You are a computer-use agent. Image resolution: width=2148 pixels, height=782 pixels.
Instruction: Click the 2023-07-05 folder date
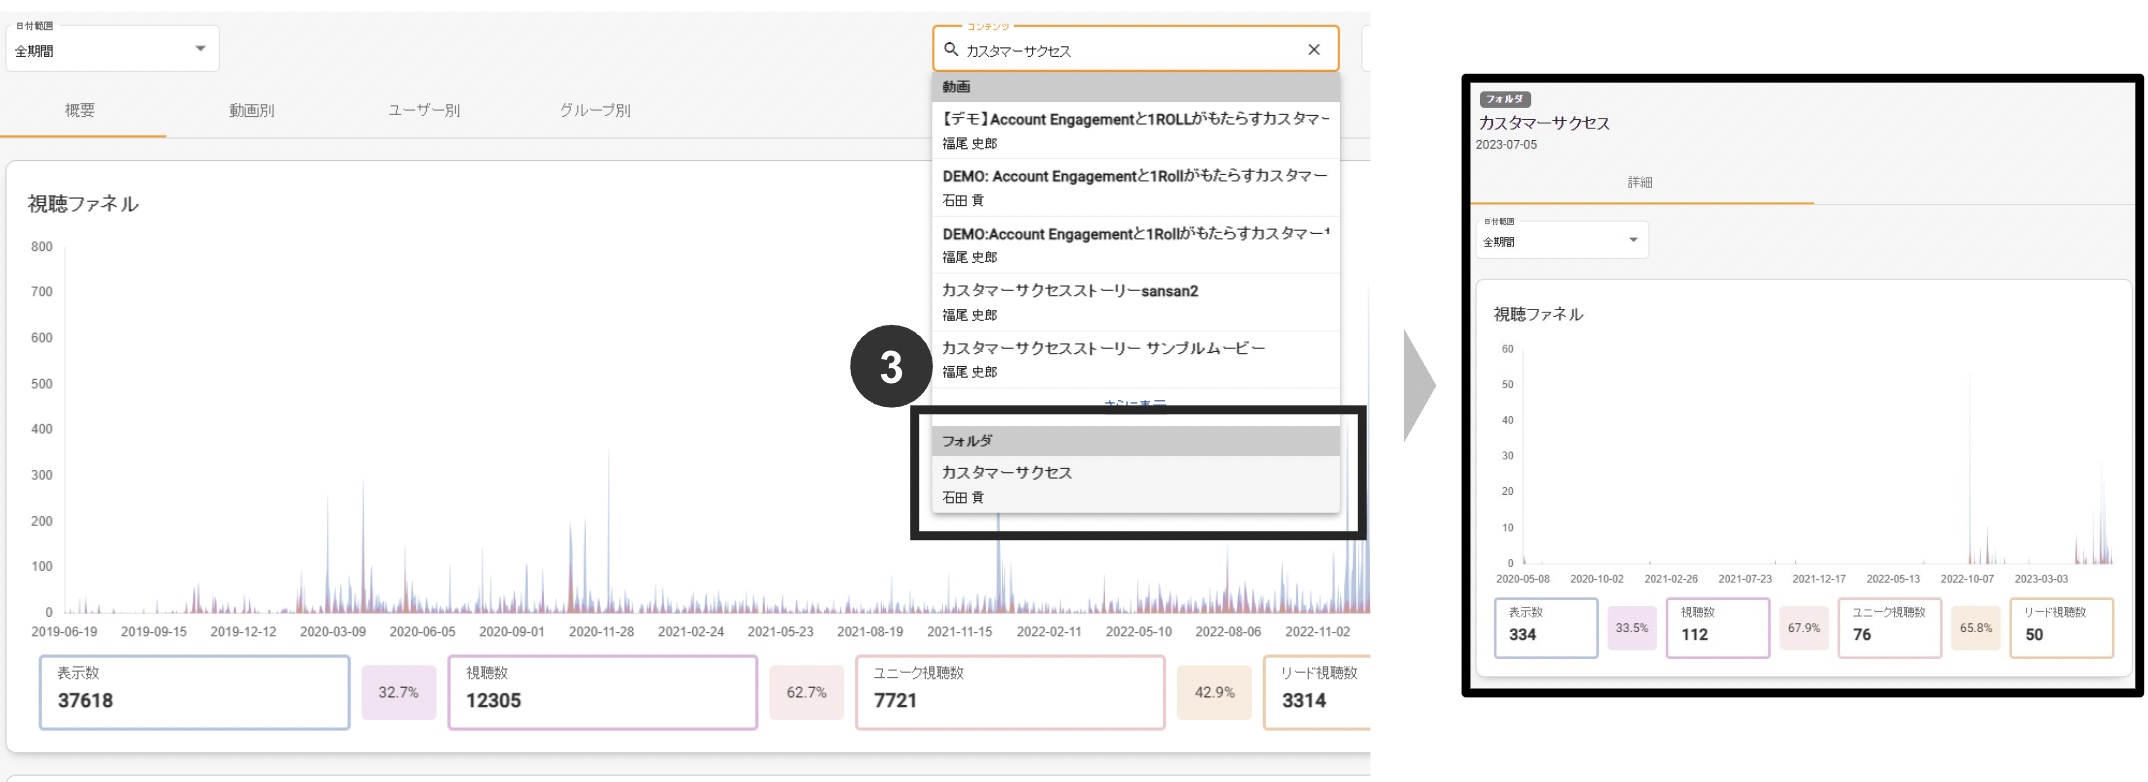pos(1506,145)
